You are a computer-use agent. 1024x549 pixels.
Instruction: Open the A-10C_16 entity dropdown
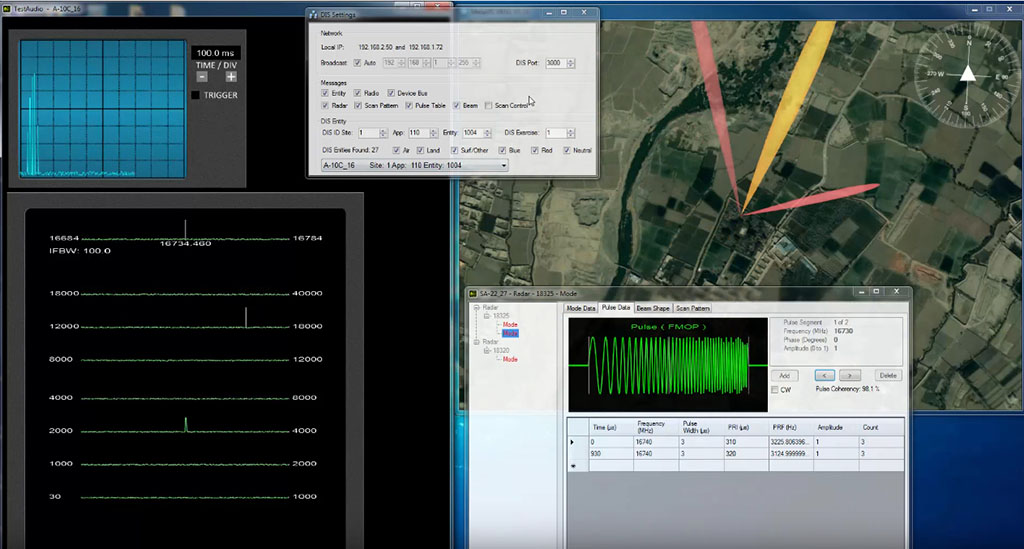504,166
